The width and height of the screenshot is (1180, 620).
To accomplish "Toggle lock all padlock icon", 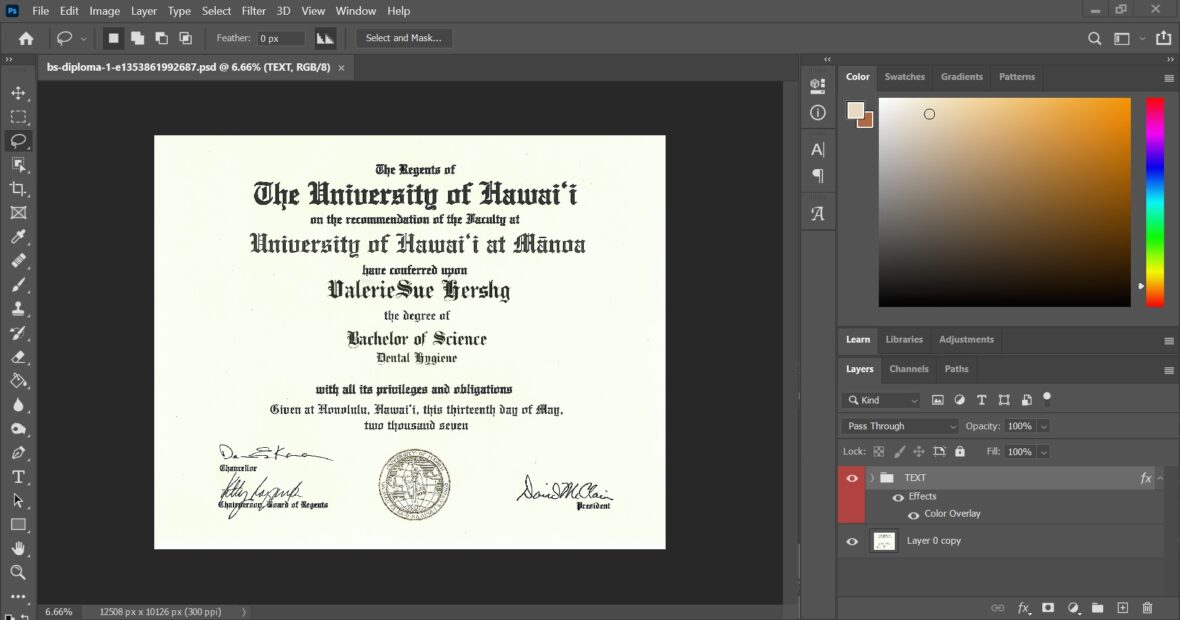I will 960,451.
